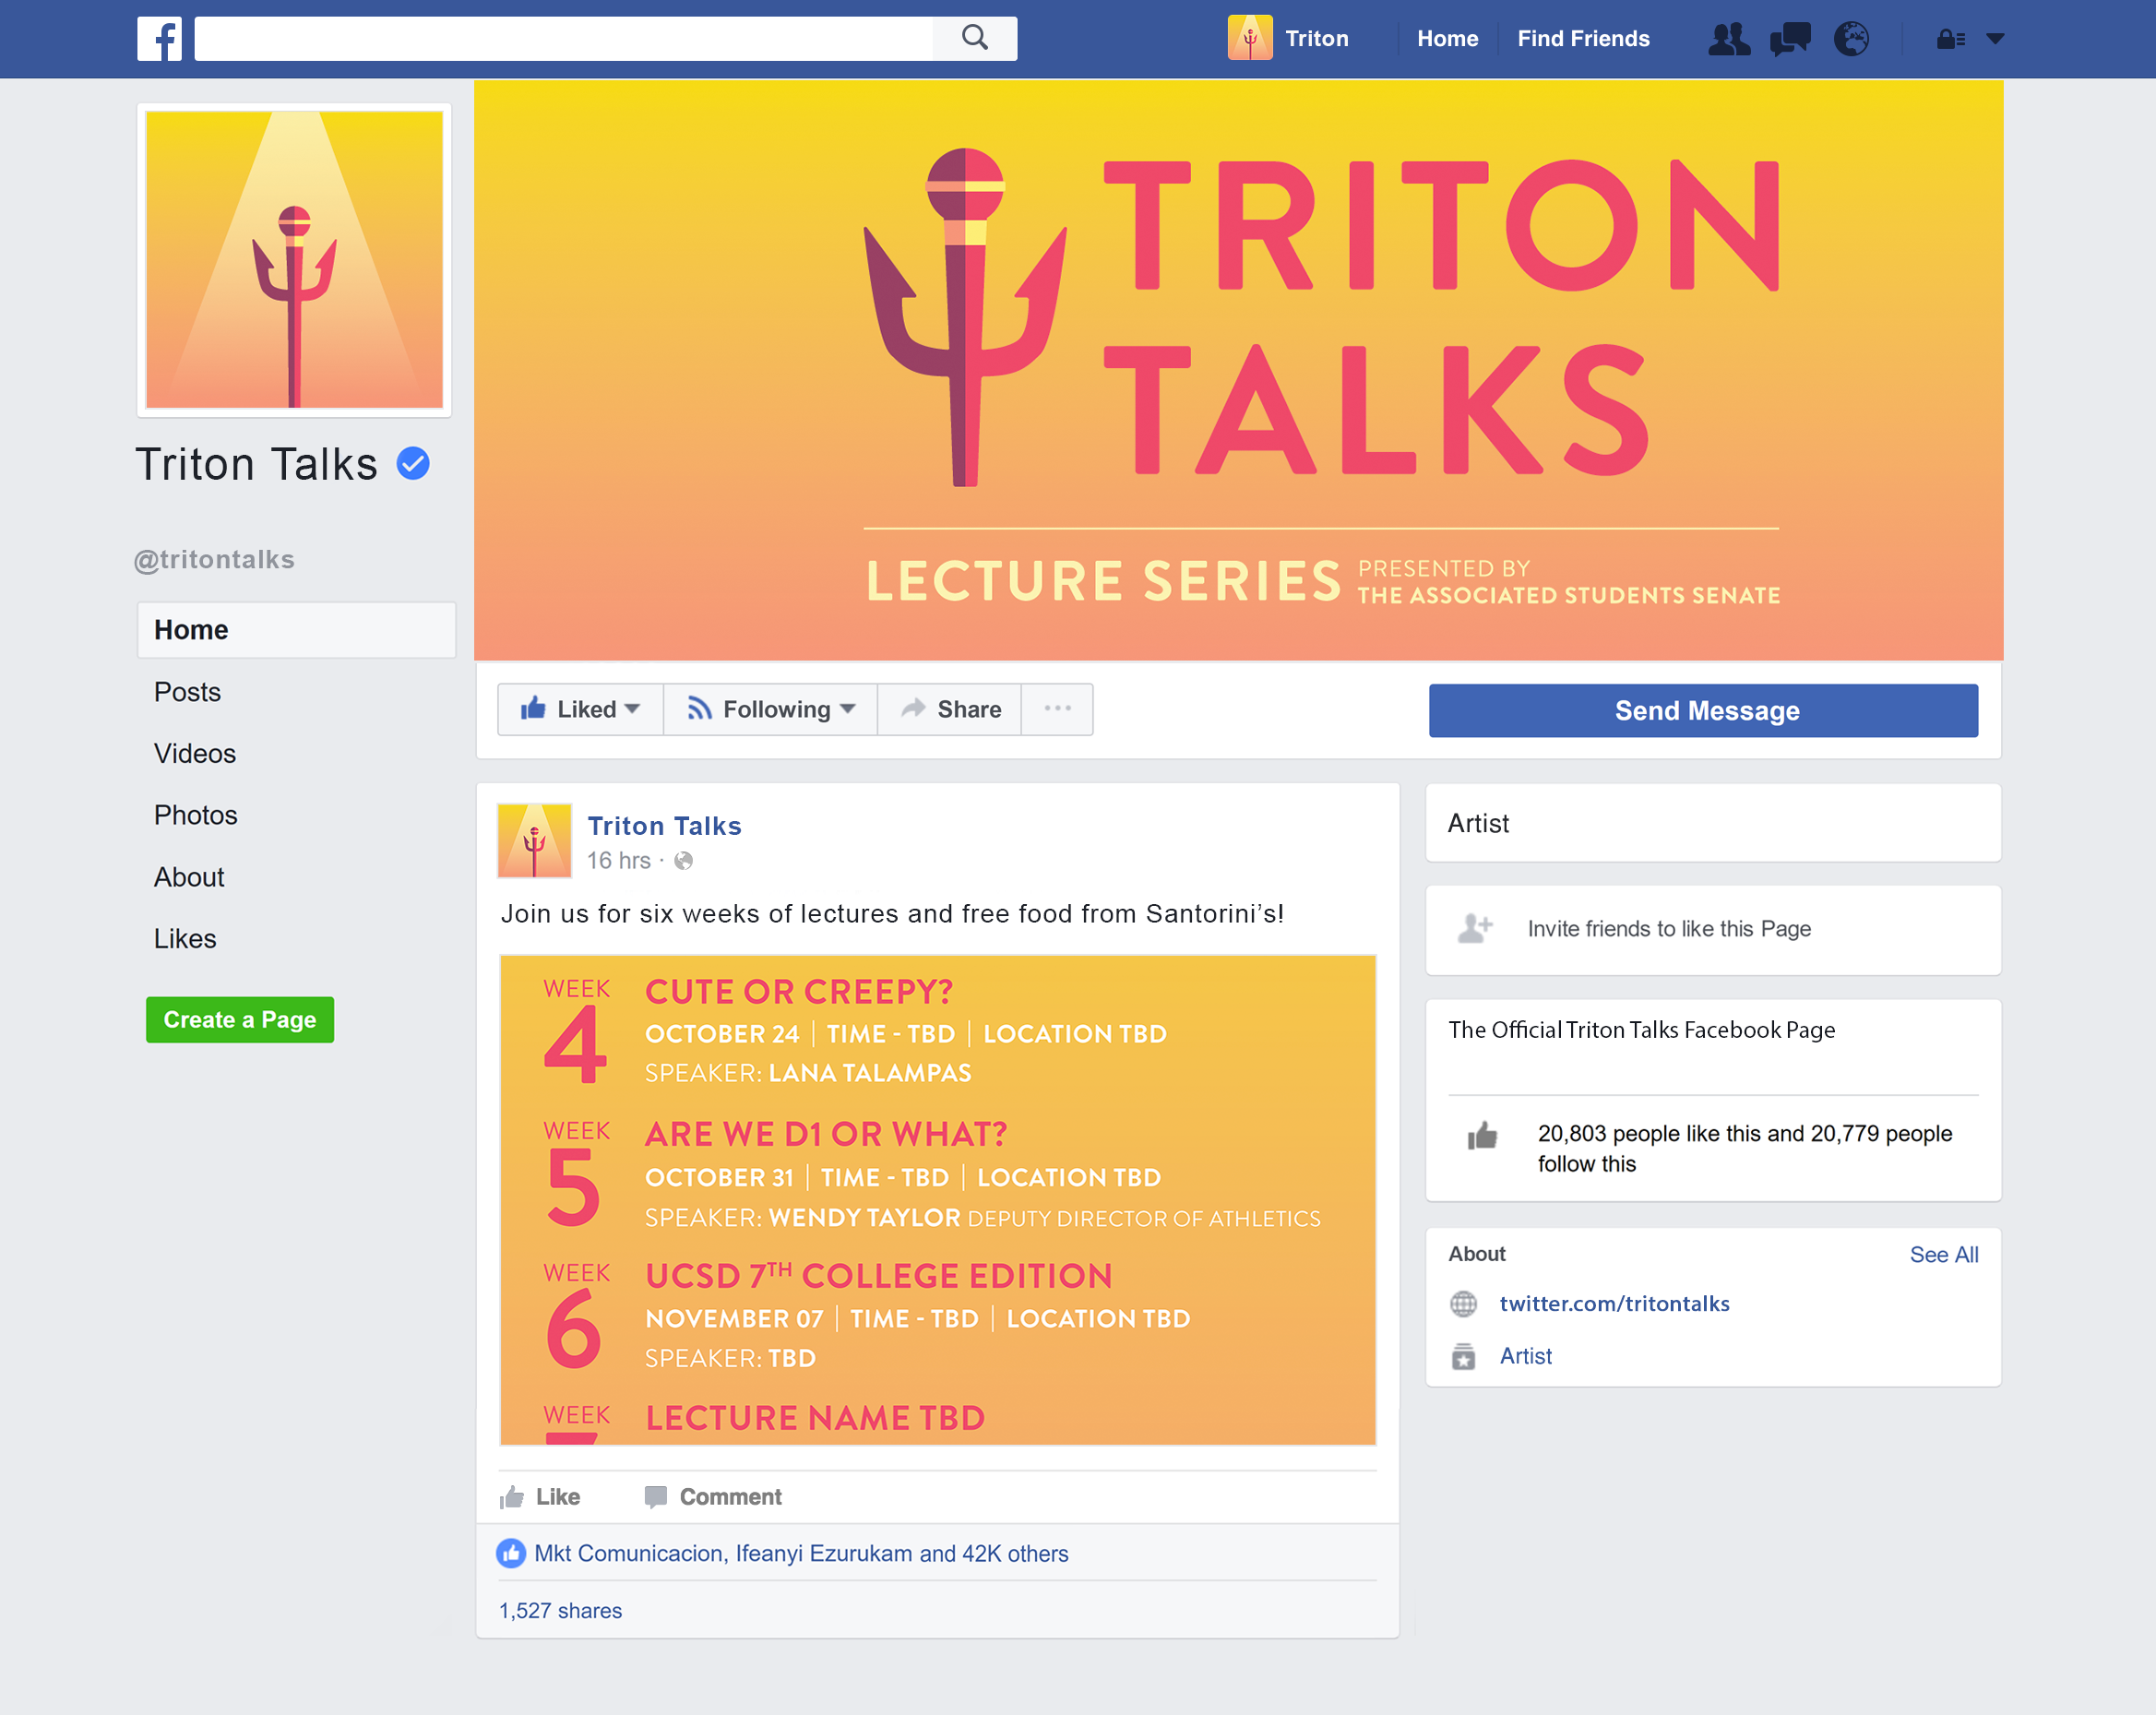Viewport: 2156px width, 1715px height.
Task: Click the Artist category icon
Action: pyautogui.click(x=1463, y=1356)
